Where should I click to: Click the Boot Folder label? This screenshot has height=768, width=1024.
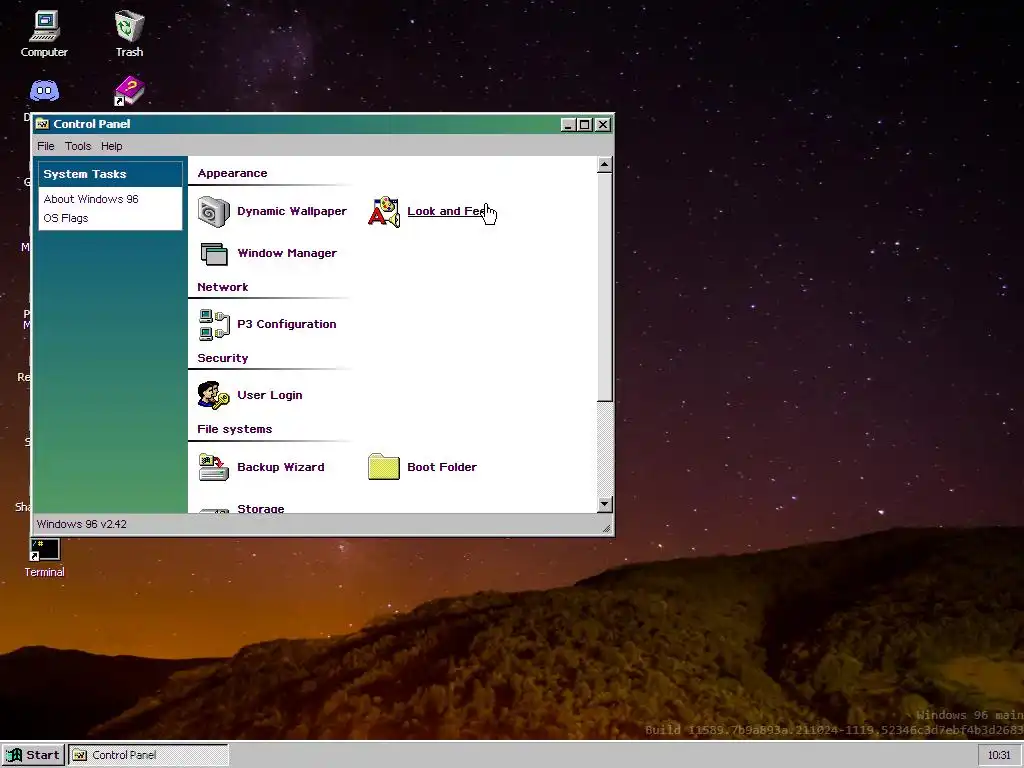click(x=442, y=467)
